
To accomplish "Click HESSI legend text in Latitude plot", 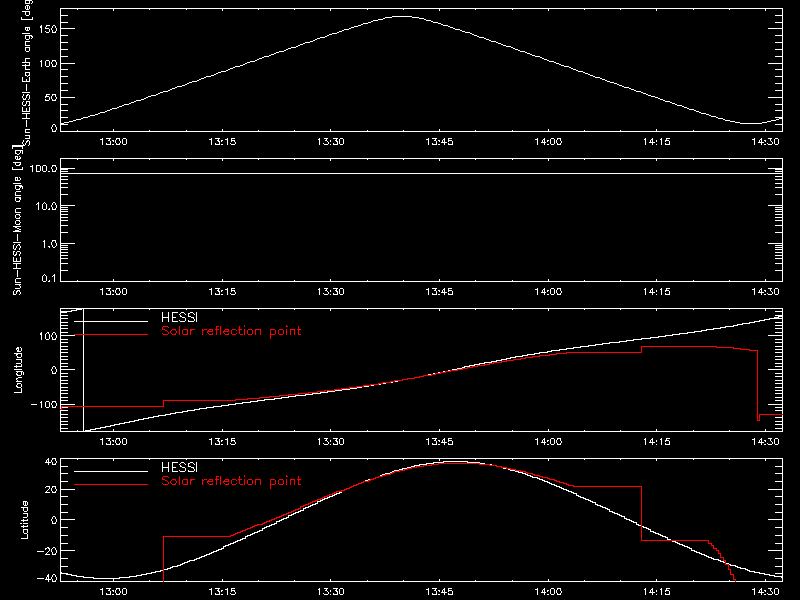I will [x=179, y=467].
